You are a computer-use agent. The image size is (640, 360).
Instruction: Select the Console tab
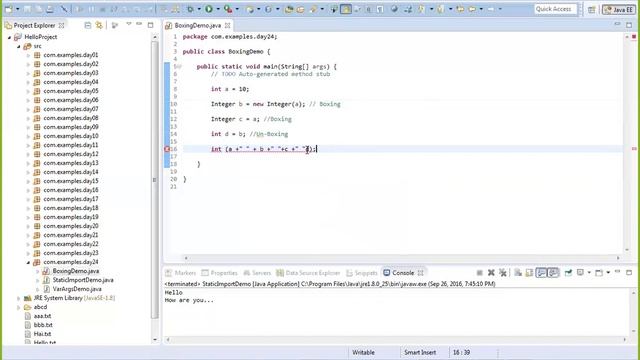click(x=403, y=273)
